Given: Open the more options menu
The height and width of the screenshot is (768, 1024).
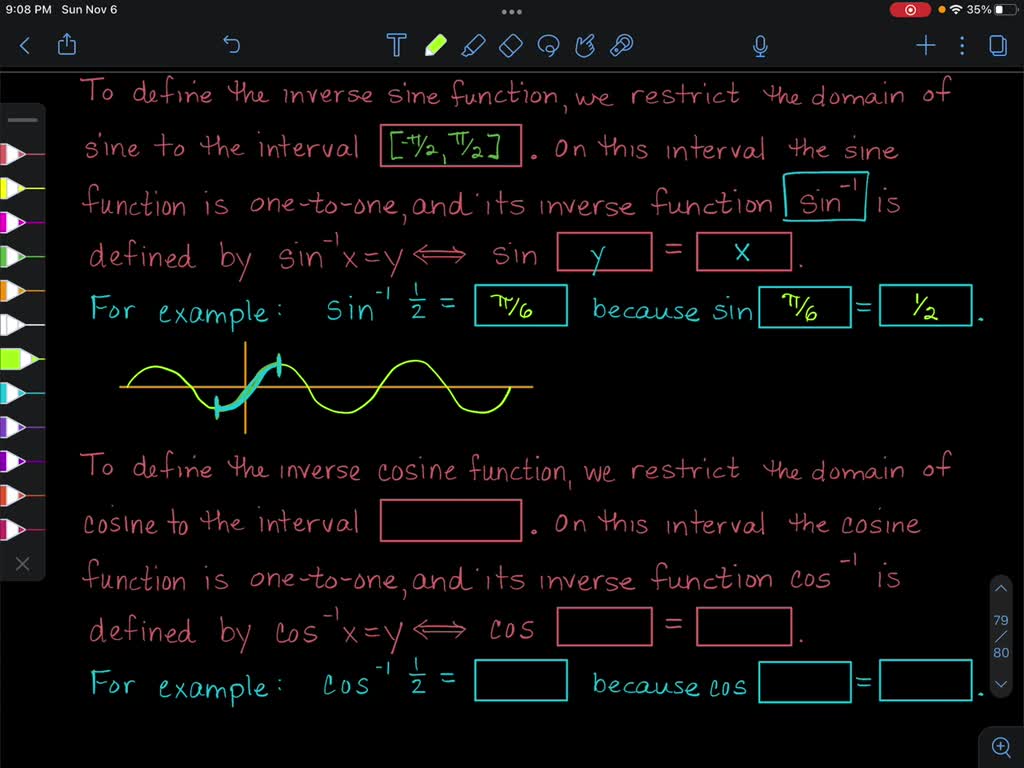Looking at the screenshot, I should 962,45.
